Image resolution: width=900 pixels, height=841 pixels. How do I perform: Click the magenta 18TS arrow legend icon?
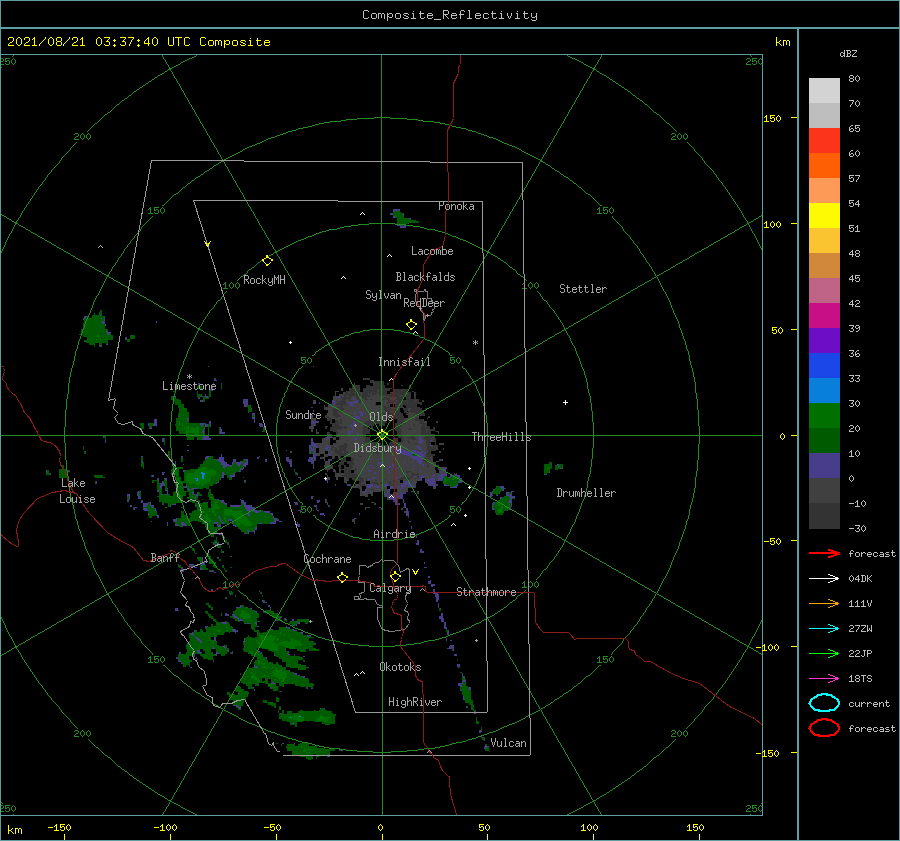pos(824,679)
